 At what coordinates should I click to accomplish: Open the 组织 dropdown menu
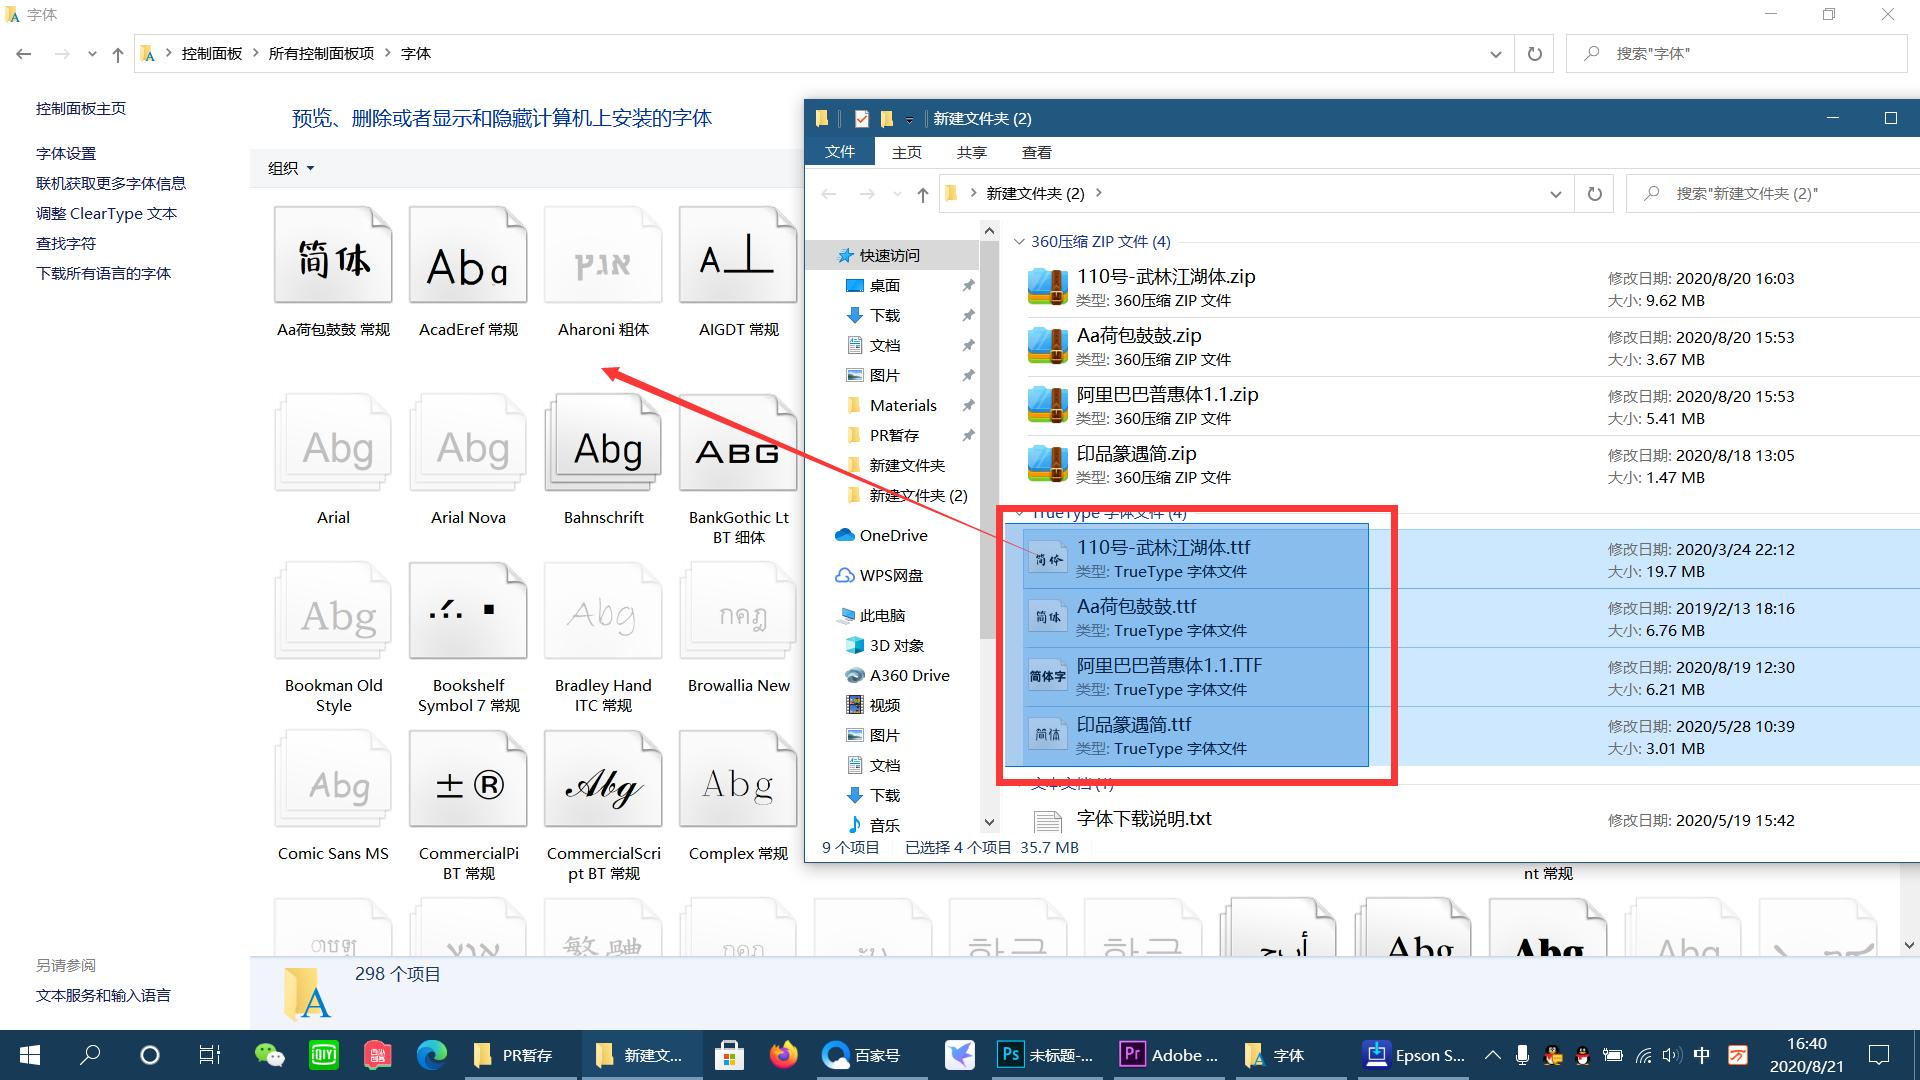pos(290,168)
